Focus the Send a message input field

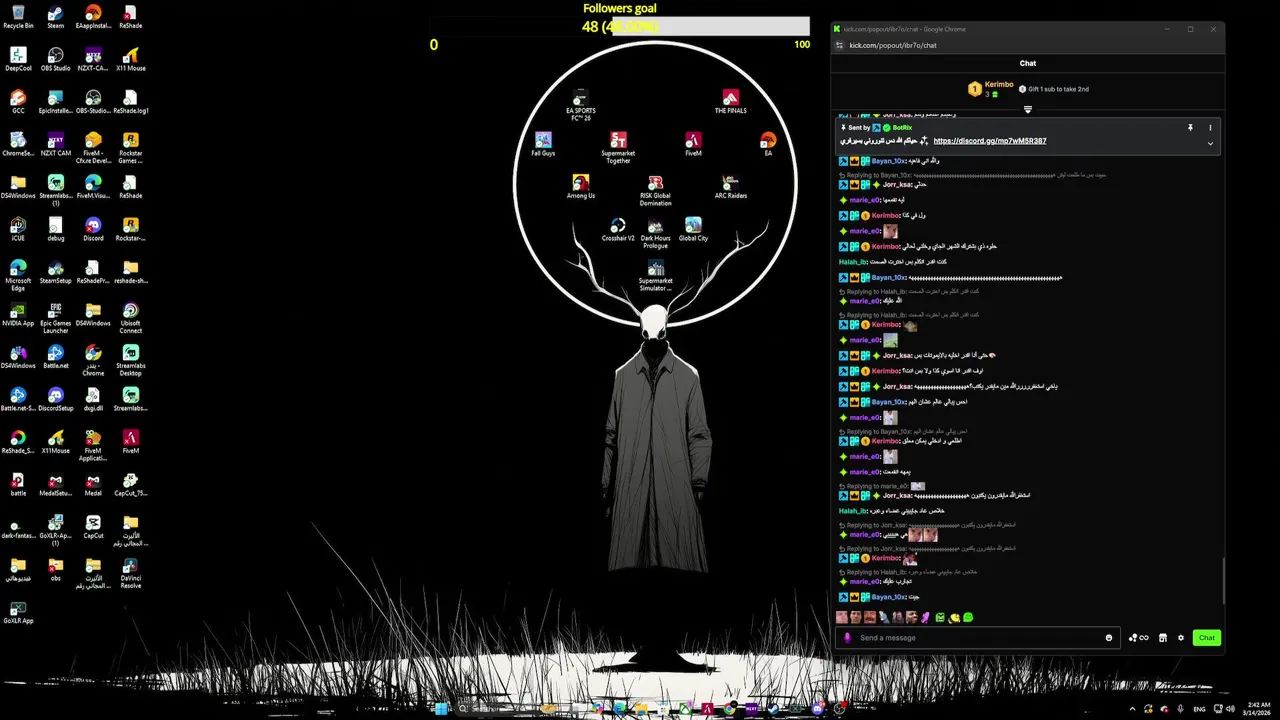click(x=977, y=638)
